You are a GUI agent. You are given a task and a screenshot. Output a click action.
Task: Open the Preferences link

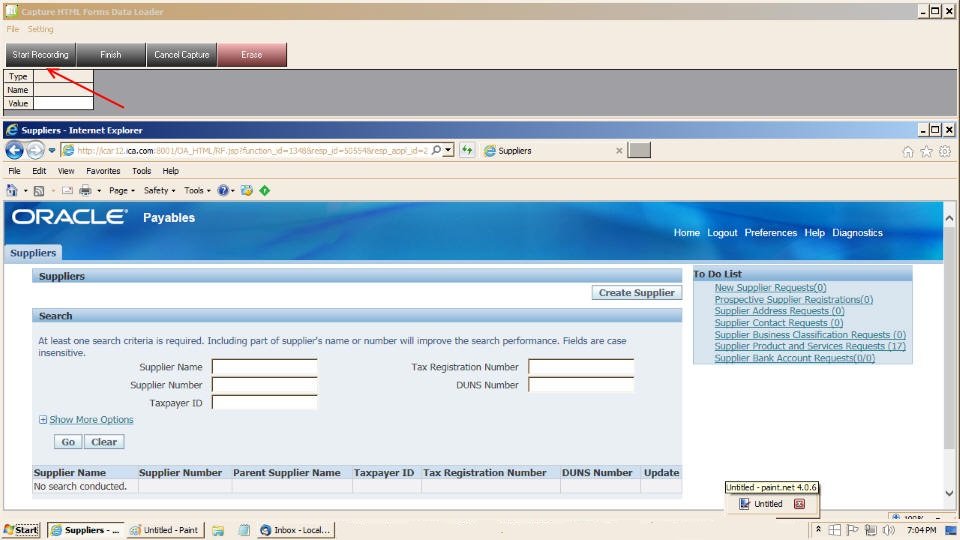click(x=770, y=233)
